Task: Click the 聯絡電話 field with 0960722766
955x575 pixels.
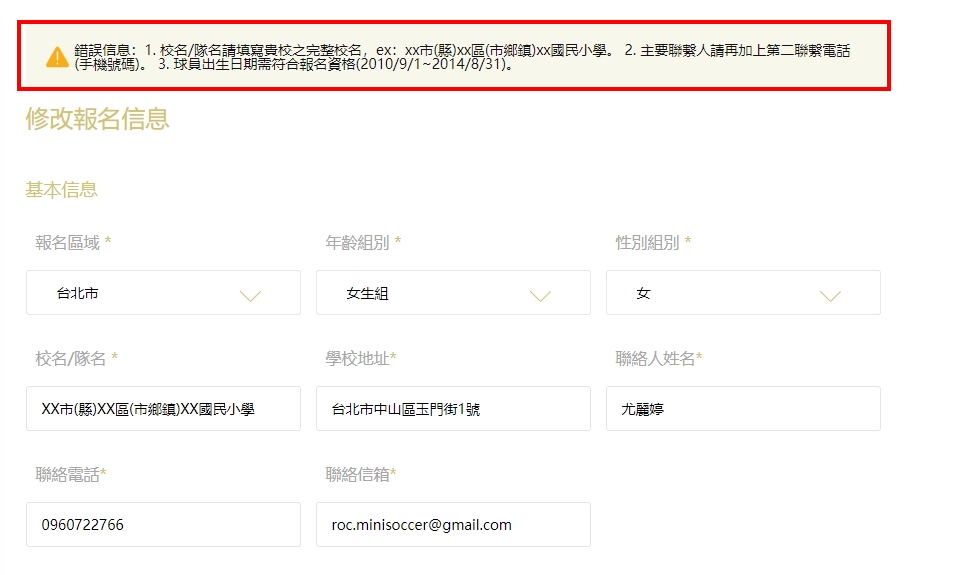Action: click(163, 525)
